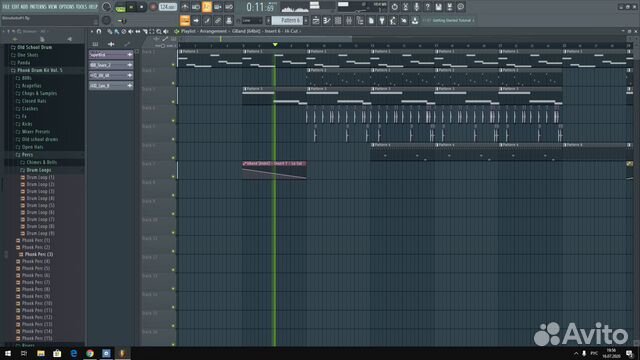The image size is (640, 360).
Task: Click the download tray icon in toolbar
Action: click(415, 20)
